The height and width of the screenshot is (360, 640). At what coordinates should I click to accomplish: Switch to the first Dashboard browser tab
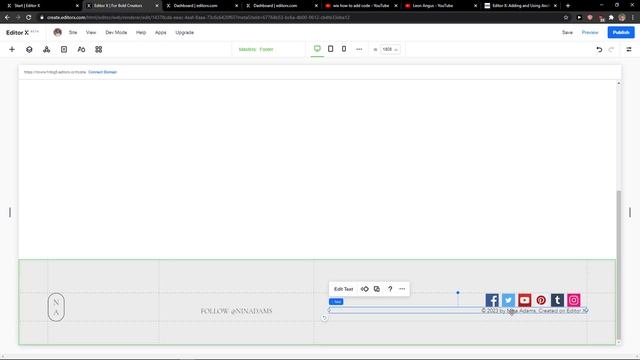pos(201,6)
